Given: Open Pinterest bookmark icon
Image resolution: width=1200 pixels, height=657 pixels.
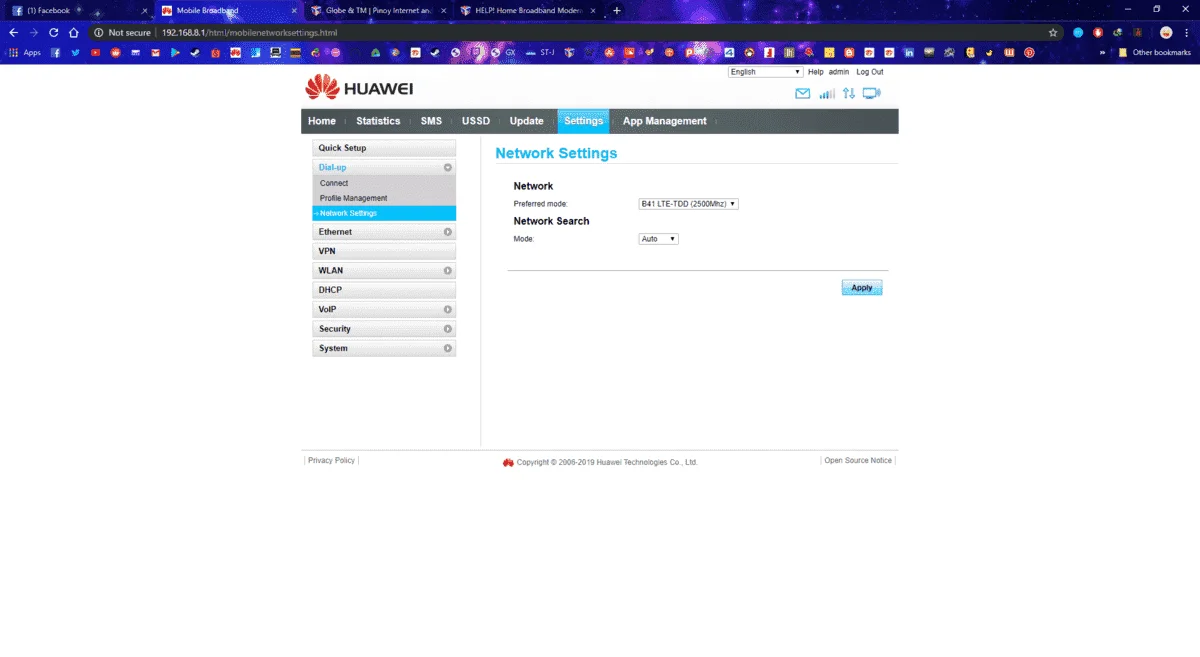Looking at the screenshot, I should tap(1029, 52).
